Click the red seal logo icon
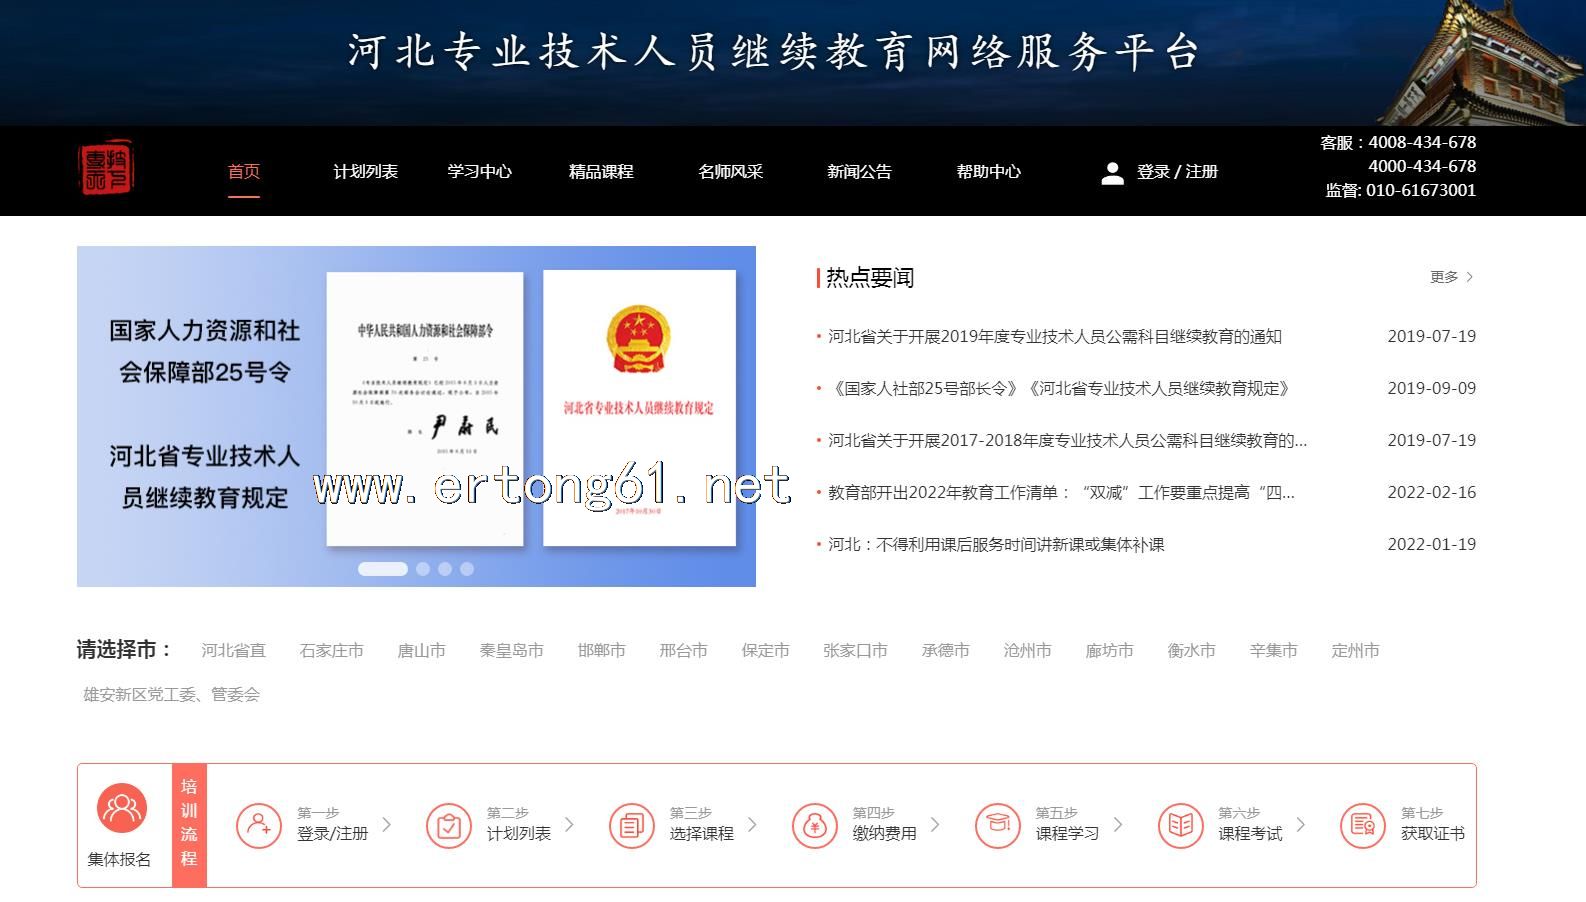The height and width of the screenshot is (902, 1586). tap(106, 168)
